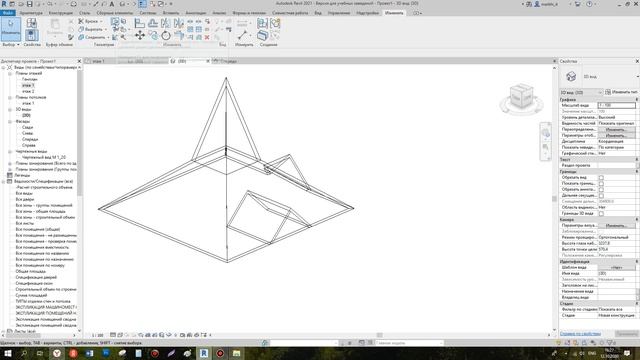This screenshot has height=360, width=640.
Task: Open the Файл menu tab
Action: click(x=8, y=13)
